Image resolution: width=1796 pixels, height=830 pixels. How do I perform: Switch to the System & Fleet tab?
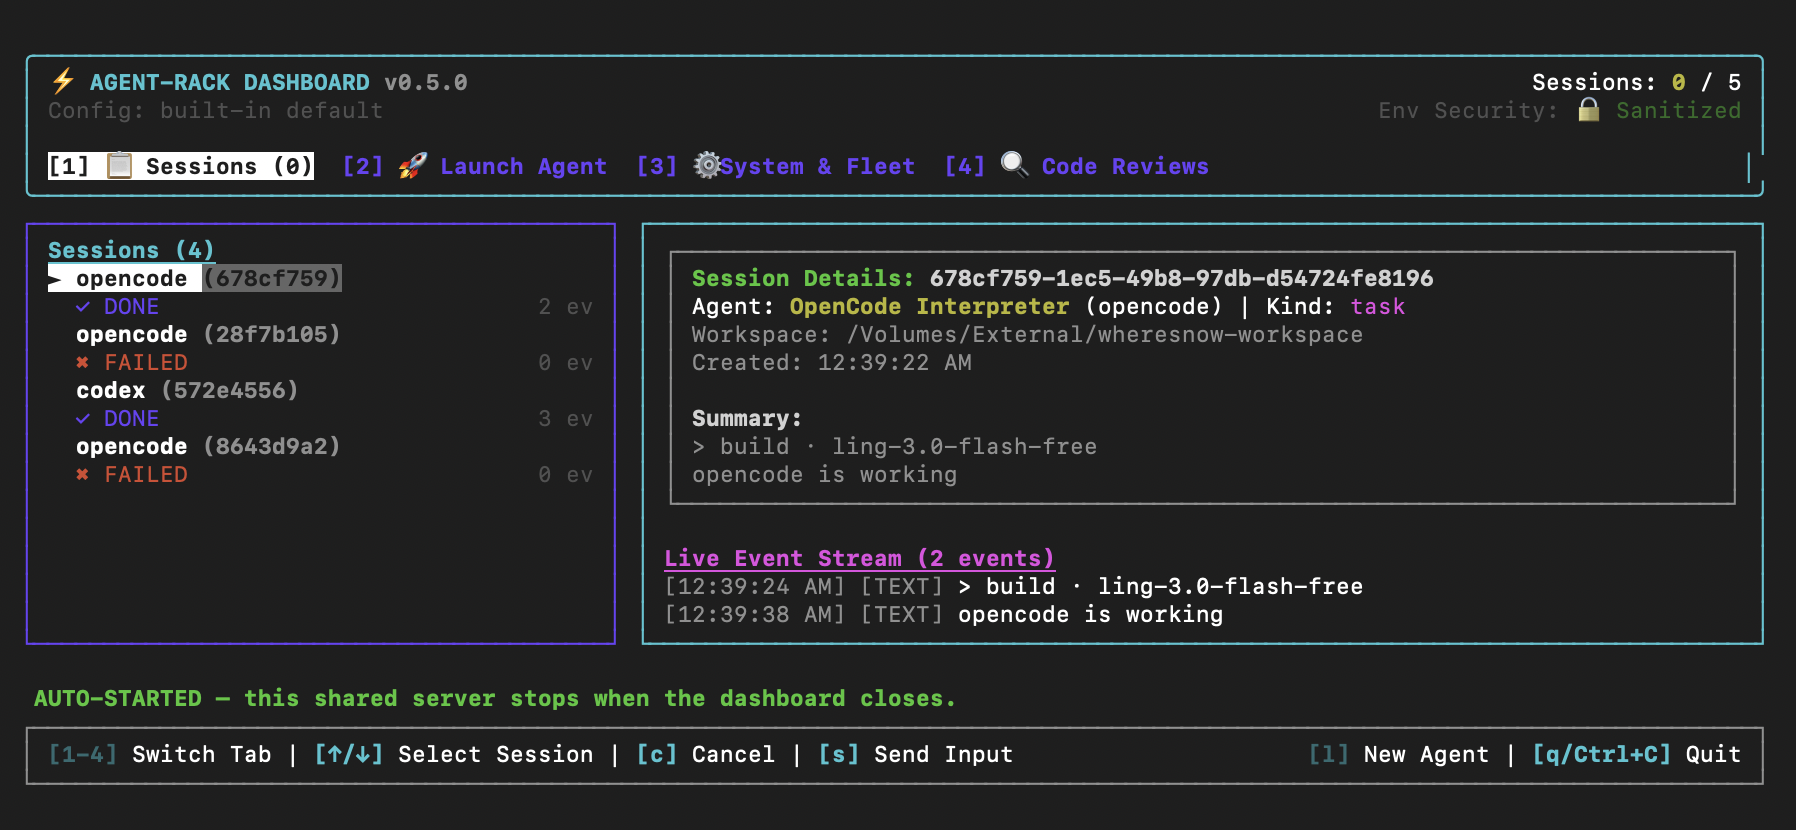(x=776, y=166)
